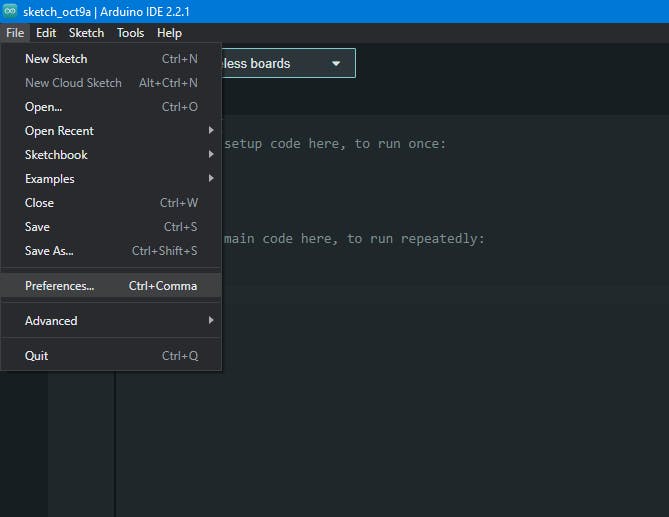The height and width of the screenshot is (517, 669).
Task: Click the board selector dropdown arrow
Action: tap(336, 64)
